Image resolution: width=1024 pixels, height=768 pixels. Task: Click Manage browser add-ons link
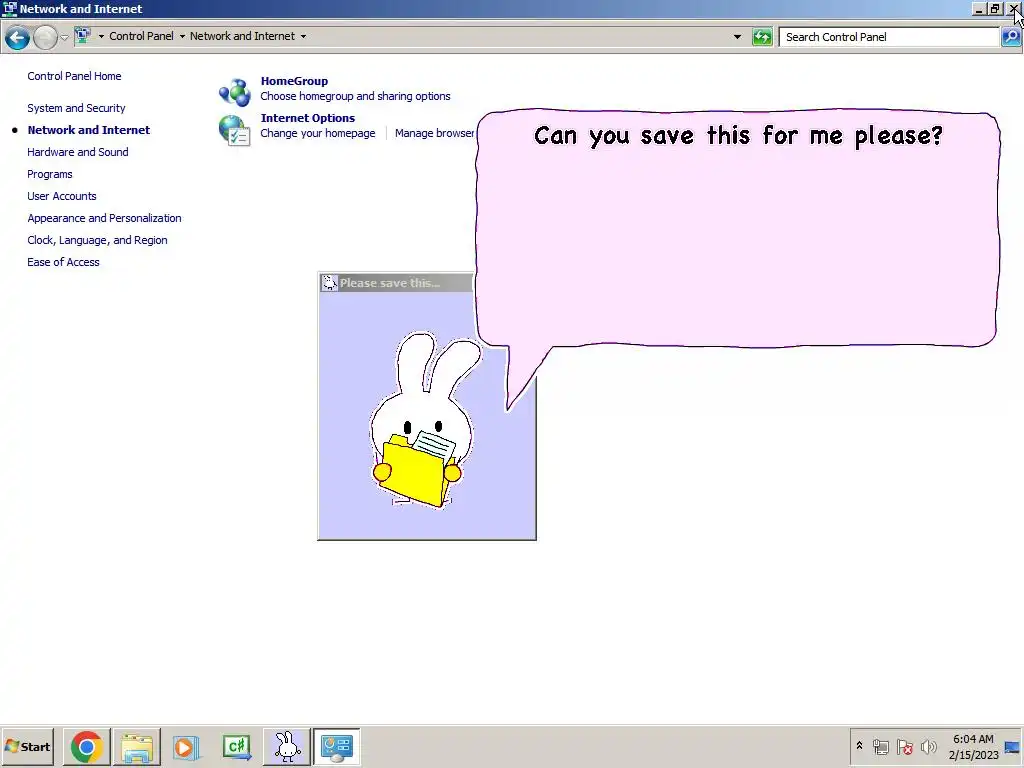click(435, 133)
